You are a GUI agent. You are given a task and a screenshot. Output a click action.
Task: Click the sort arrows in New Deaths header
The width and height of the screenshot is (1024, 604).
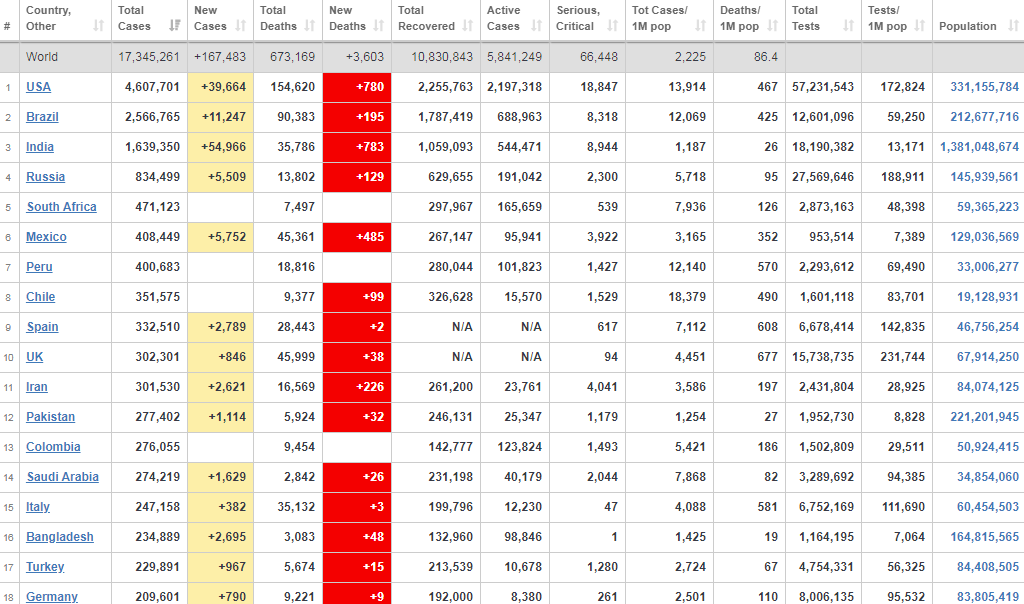pyautogui.click(x=379, y=26)
